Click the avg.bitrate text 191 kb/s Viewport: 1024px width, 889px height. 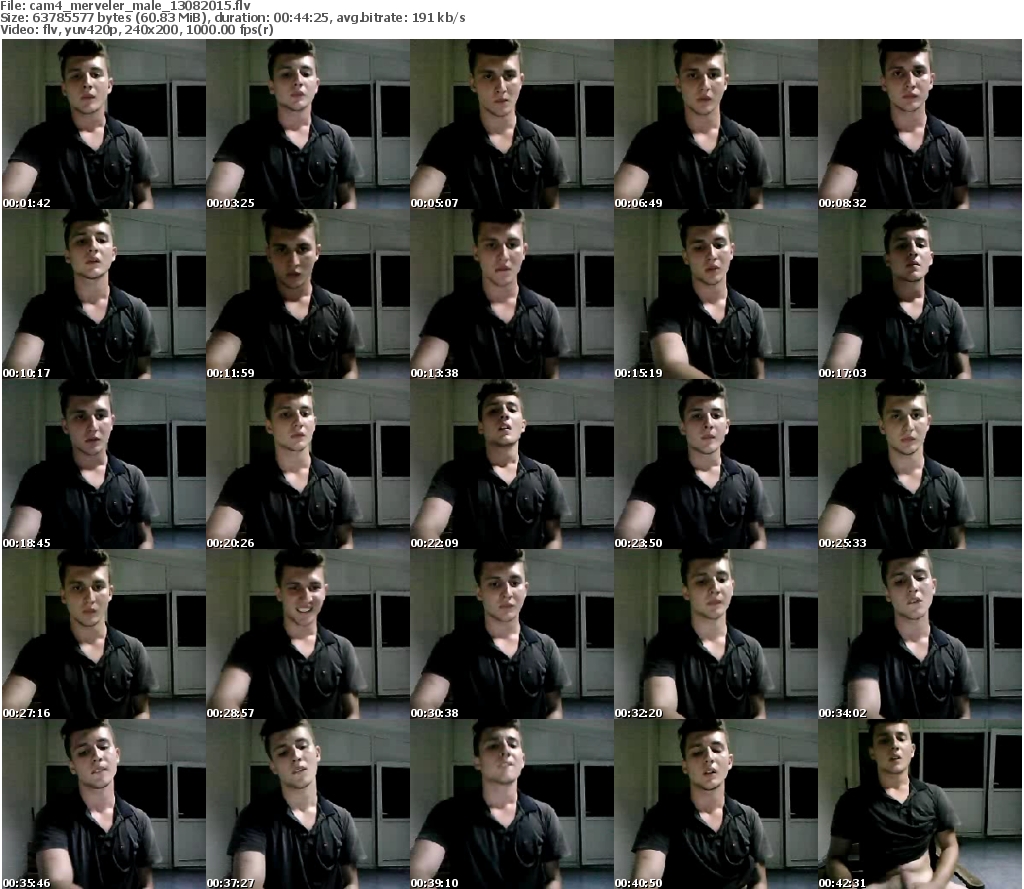click(x=439, y=18)
